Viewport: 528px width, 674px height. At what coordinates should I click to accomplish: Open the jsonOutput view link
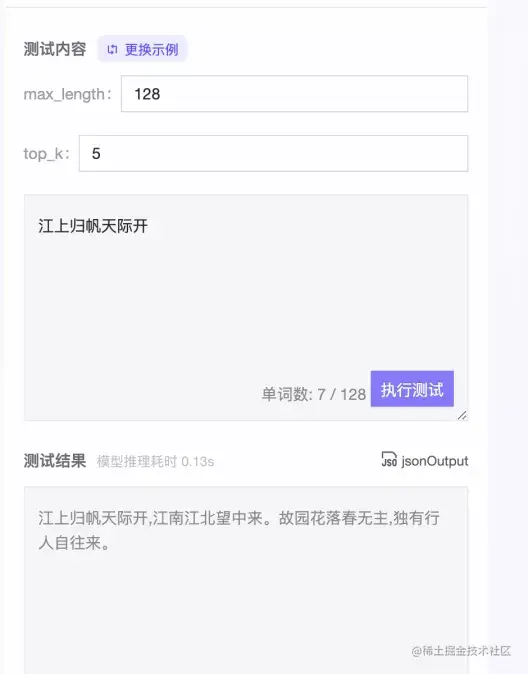pyautogui.click(x=434, y=461)
